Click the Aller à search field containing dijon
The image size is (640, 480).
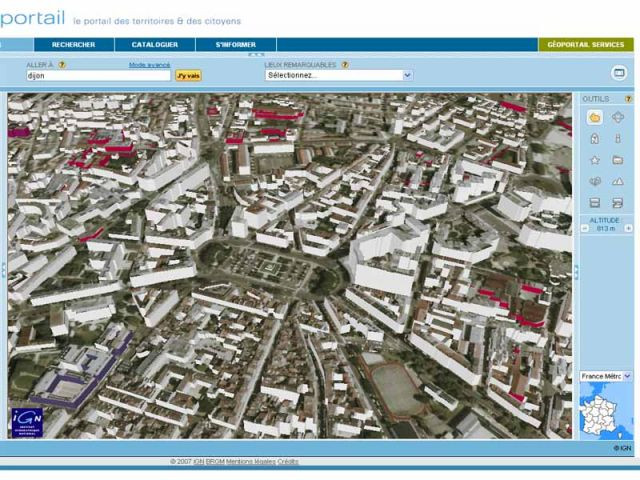coord(98,76)
